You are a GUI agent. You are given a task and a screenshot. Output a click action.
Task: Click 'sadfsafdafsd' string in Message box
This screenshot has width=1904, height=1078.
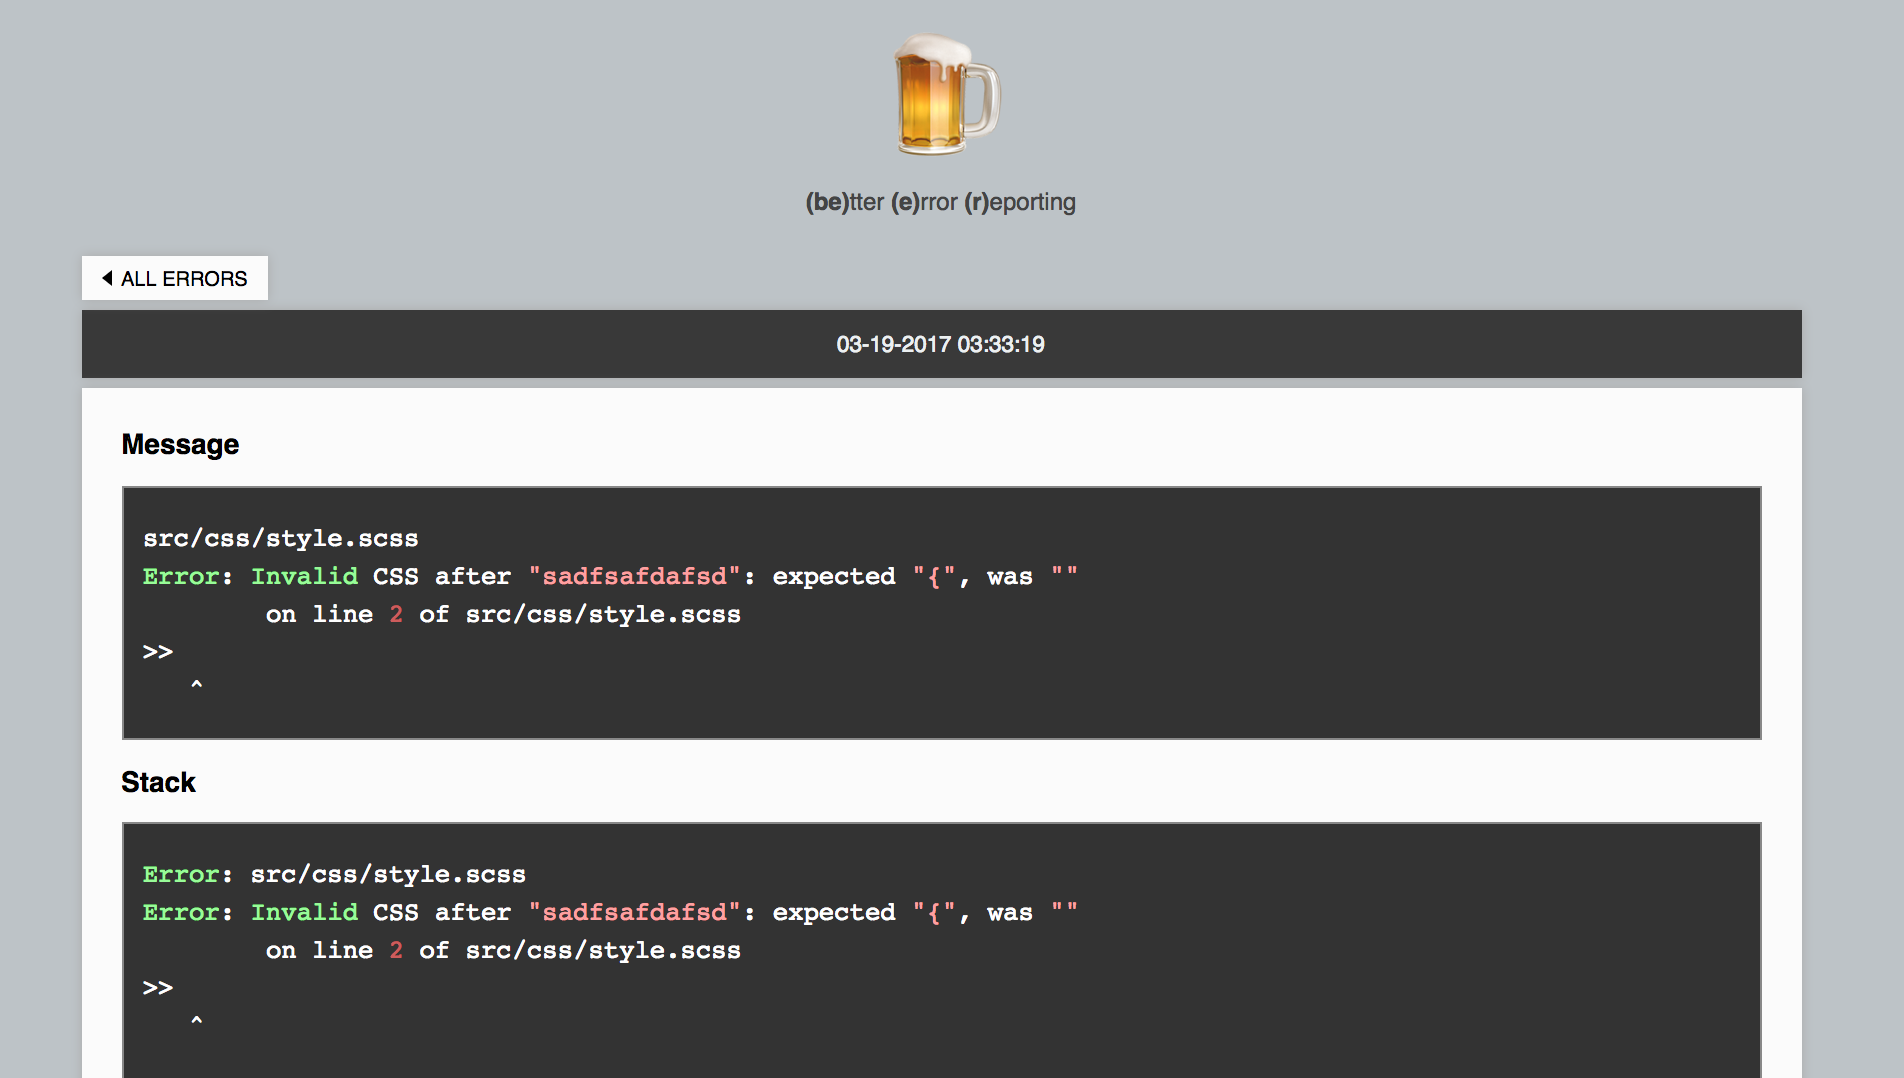click(634, 576)
